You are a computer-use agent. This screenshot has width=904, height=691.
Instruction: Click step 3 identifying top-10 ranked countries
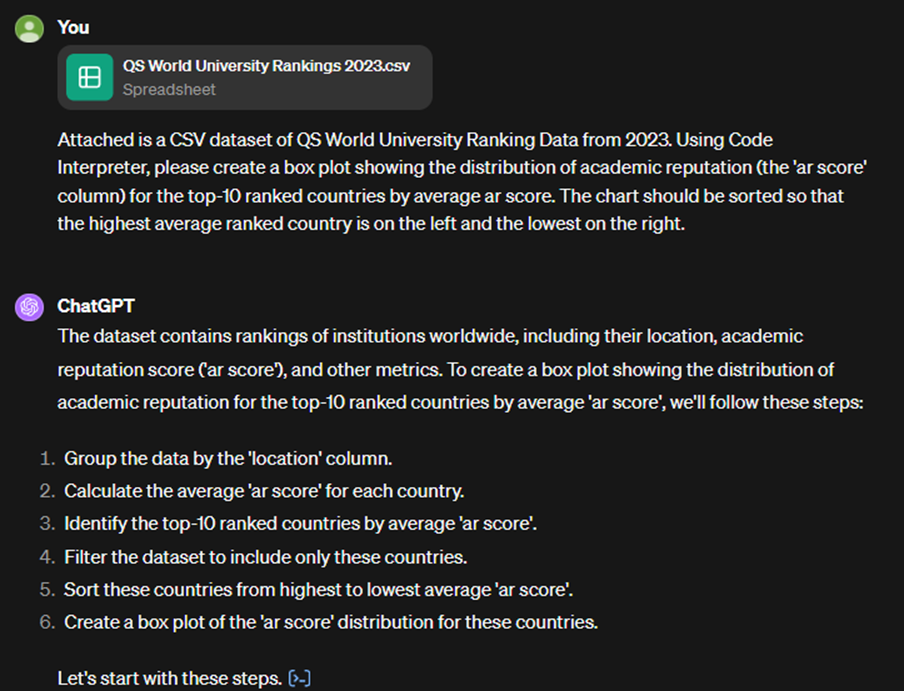pyautogui.click(x=300, y=524)
